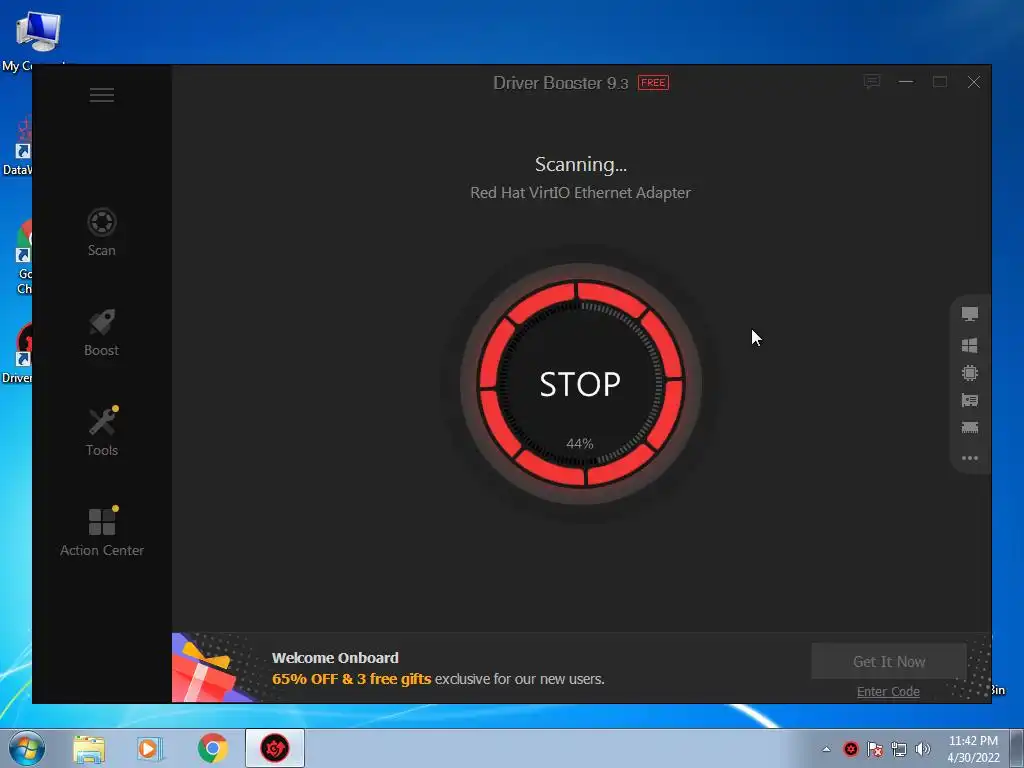Show CPU chip info icon
Image resolution: width=1024 pixels, height=768 pixels.
(970, 373)
